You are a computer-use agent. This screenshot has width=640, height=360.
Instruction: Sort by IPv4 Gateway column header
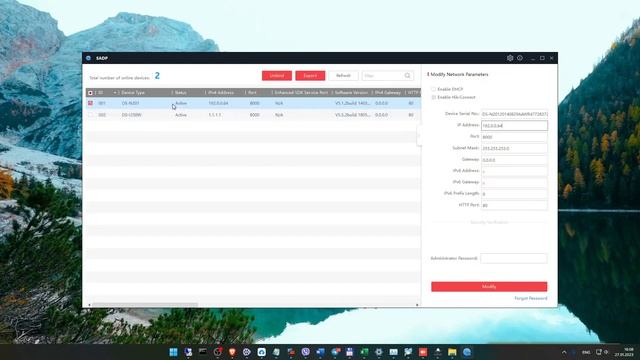click(x=388, y=93)
